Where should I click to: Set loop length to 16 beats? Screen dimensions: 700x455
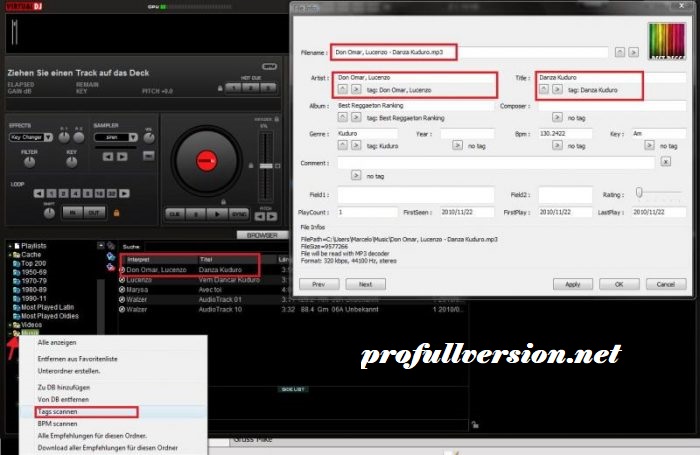[100, 193]
